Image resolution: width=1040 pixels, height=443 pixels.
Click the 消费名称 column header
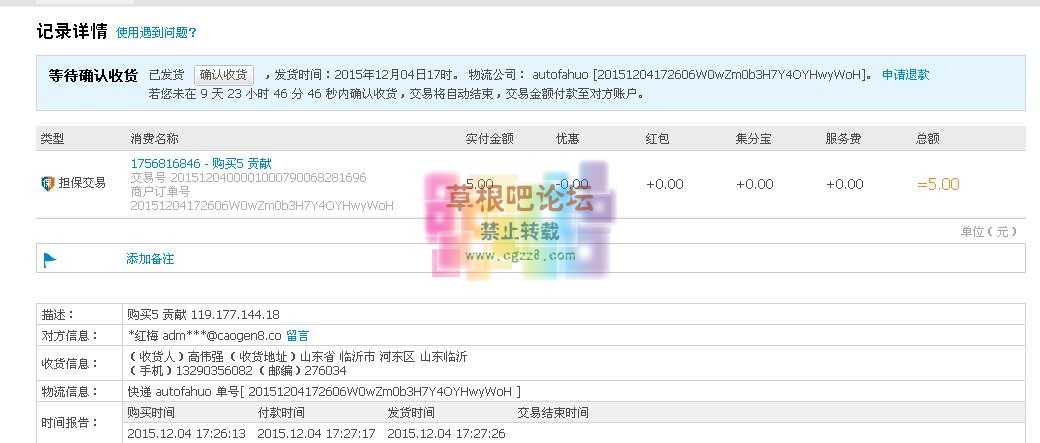[155, 139]
